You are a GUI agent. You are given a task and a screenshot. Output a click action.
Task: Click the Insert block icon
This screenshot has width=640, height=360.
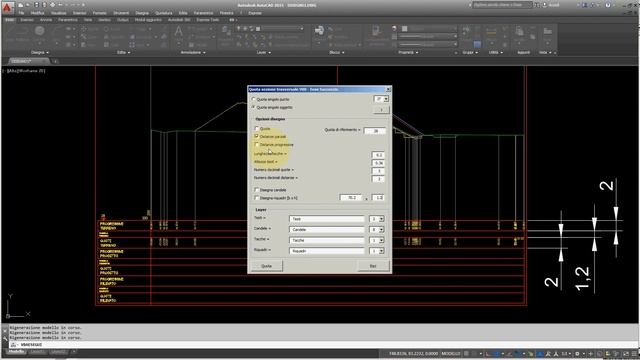click(x=319, y=30)
